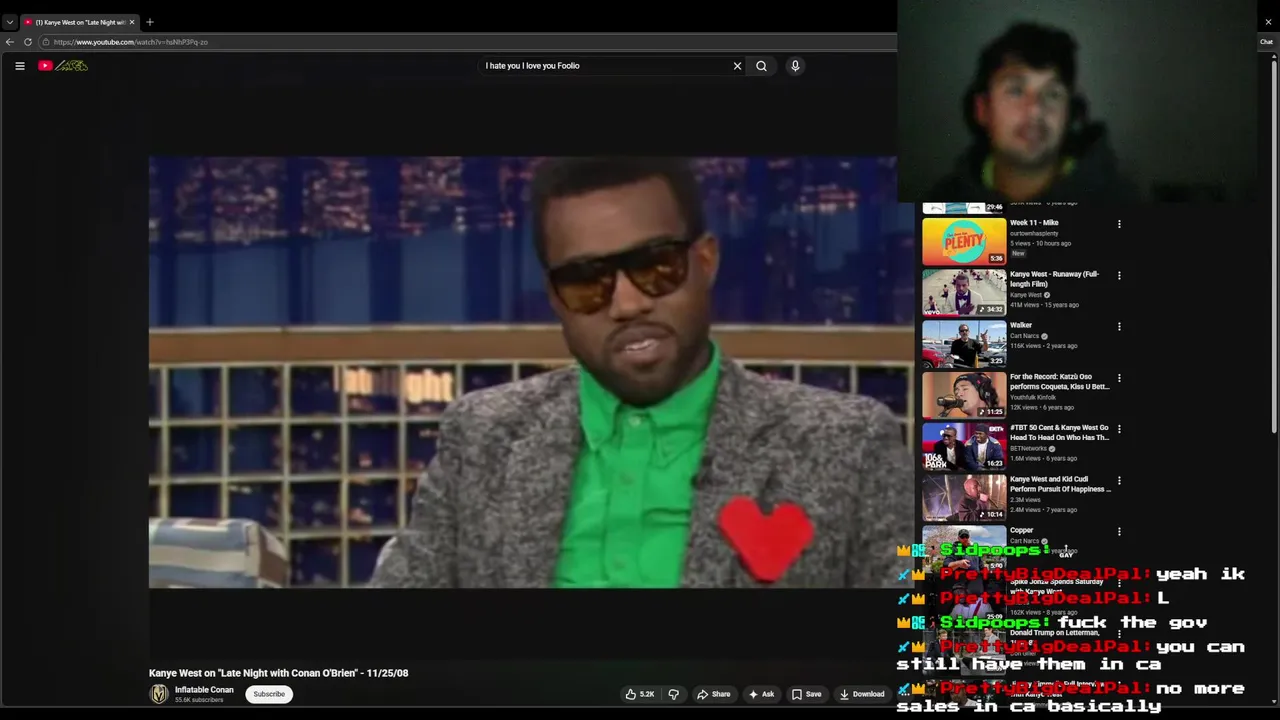
Task: Open options menu for Kid Cudi video
Action: (1119, 480)
